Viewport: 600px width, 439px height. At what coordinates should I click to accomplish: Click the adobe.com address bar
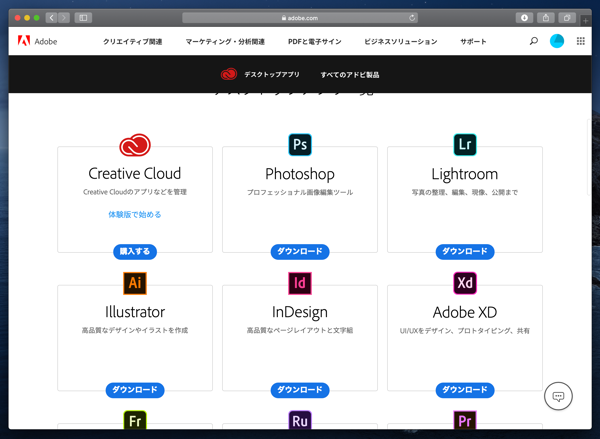click(x=300, y=18)
